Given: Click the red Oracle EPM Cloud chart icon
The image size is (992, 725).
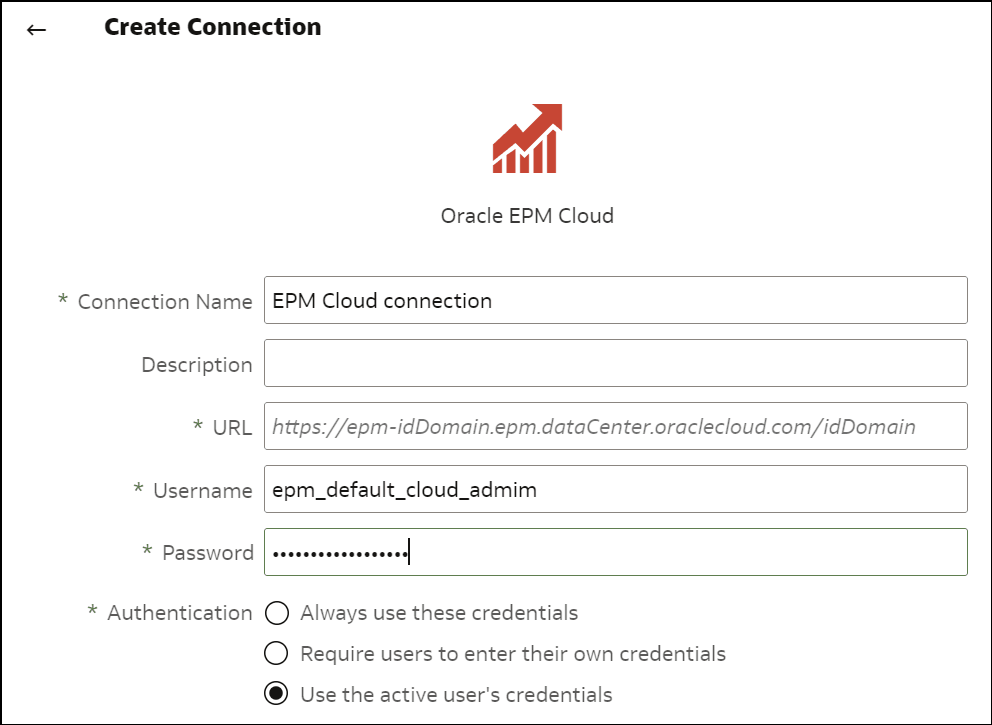Looking at the screenshot, I should (527, 139).
